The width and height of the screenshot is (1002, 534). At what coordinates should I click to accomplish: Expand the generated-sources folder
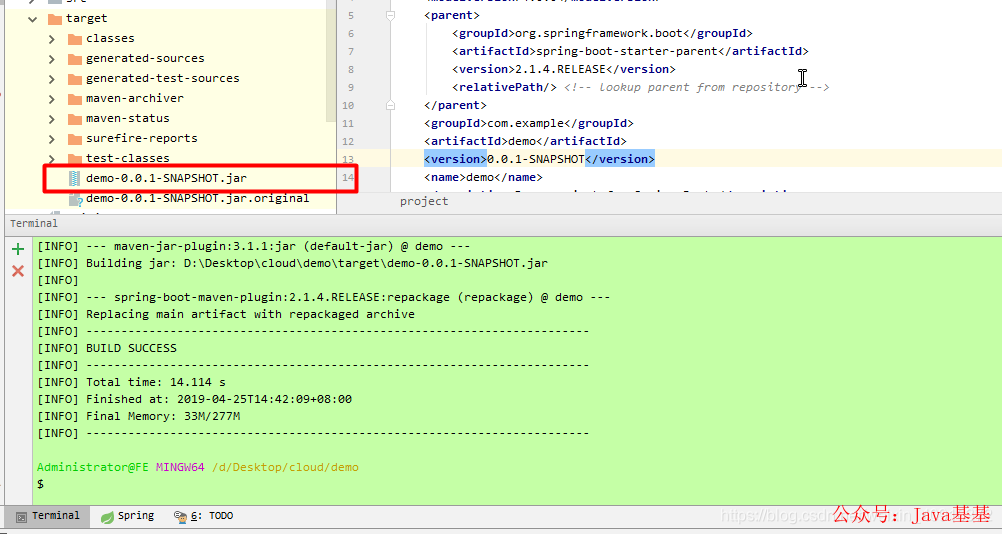point(52,59)
